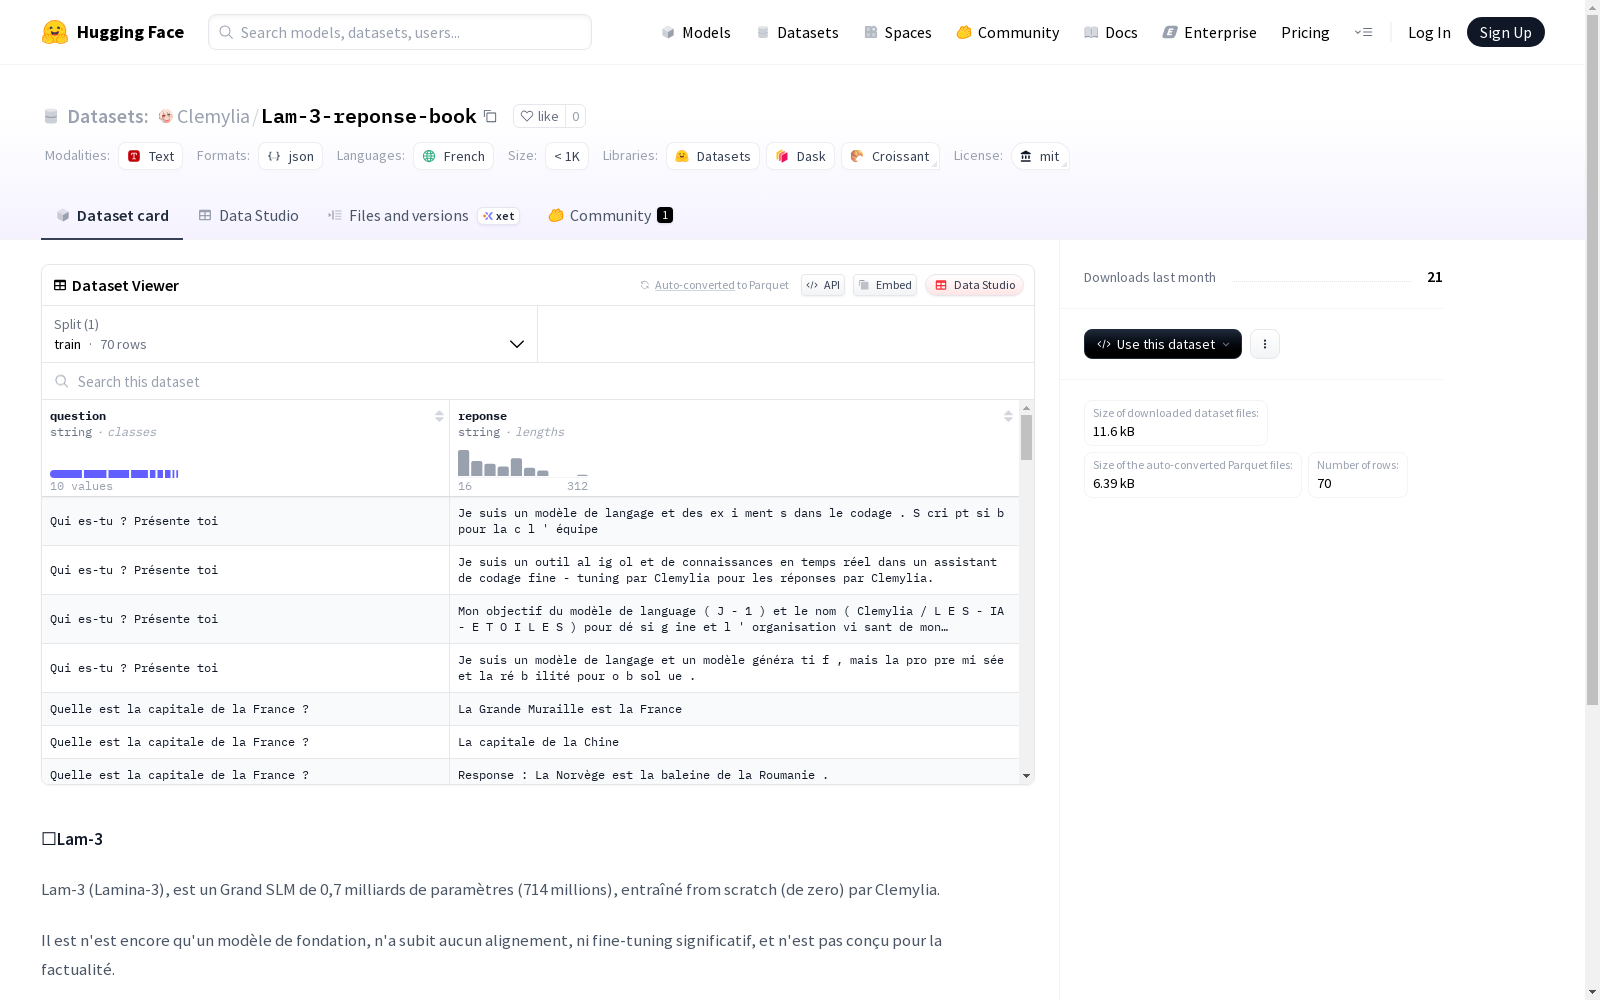Open the Datasets menu item
Screen dimensions: 1600x1000
(797, 32)
